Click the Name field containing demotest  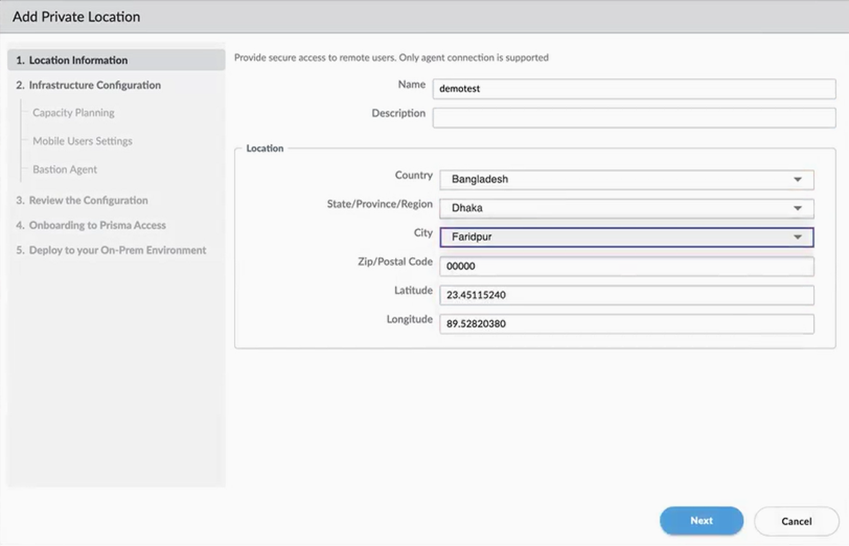634,89
